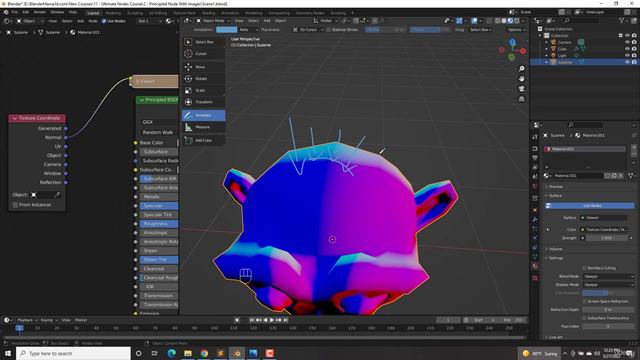Open the outliner filter funnel
The width and height of the screenshot is (640, 360).
tap(622, 20)
